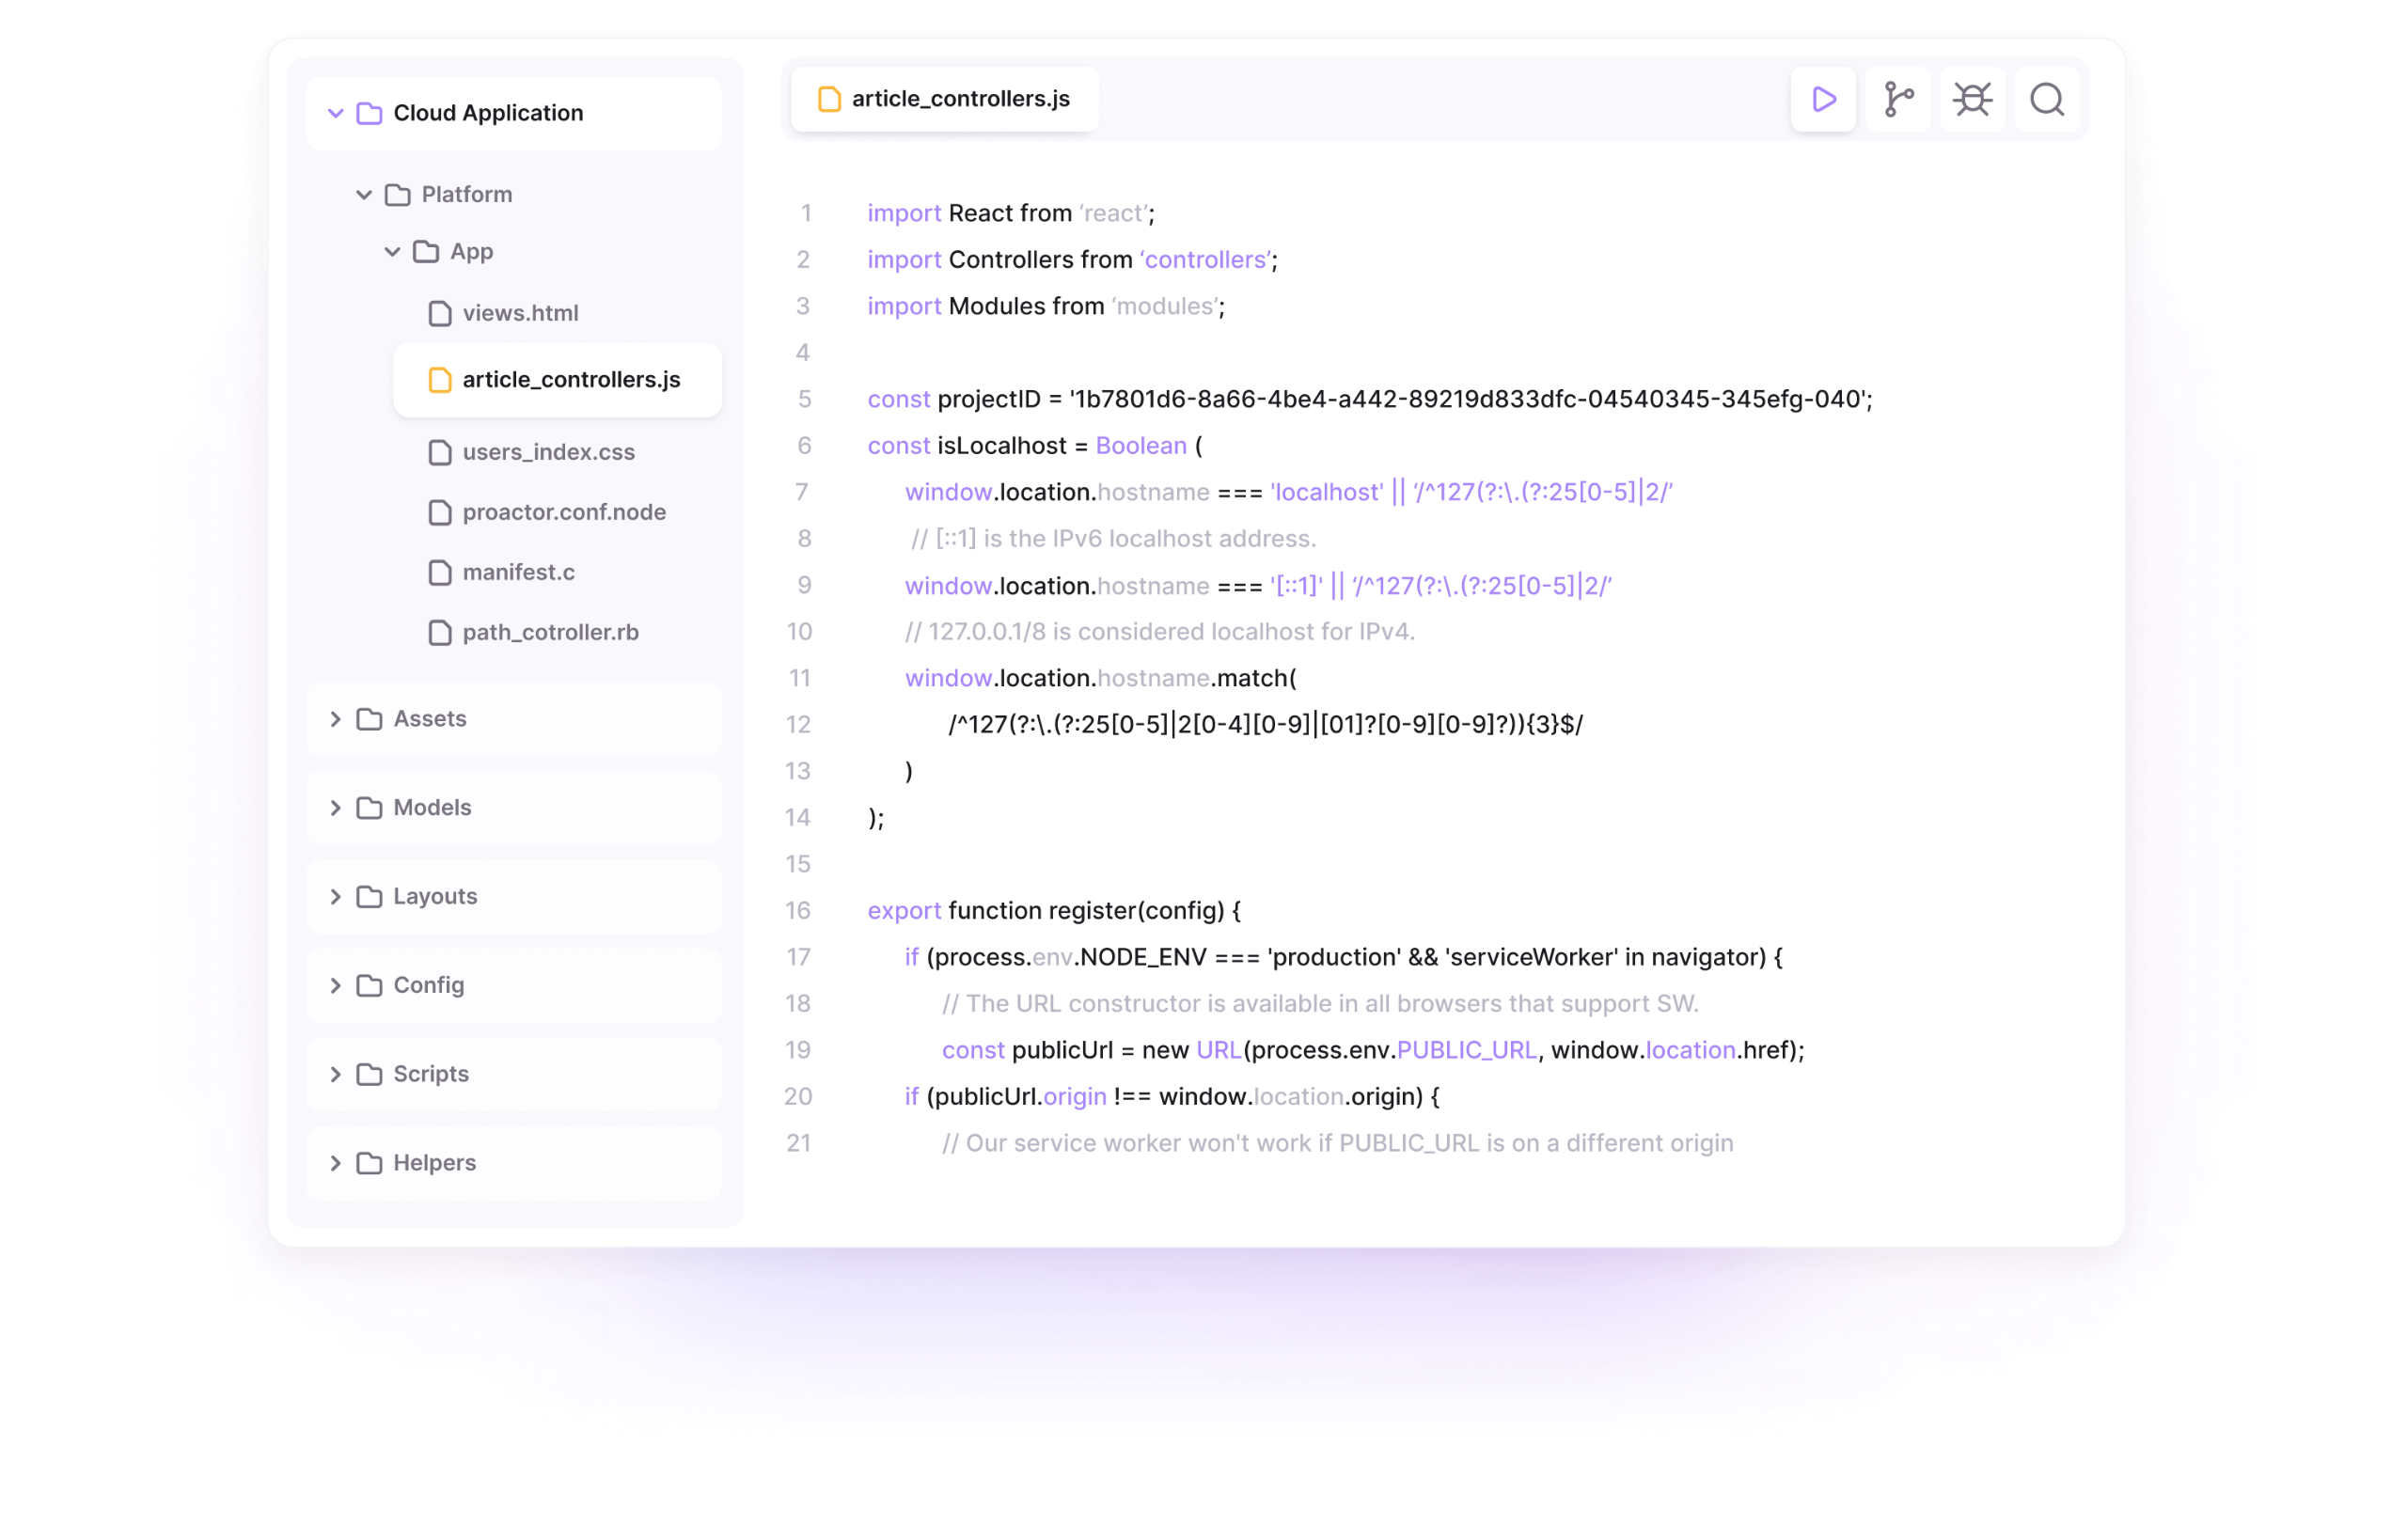Collapse the App folder chevron
The height and width of the screenshot is (1540, 2407).
pyautogui.click(x=393, y=252)
